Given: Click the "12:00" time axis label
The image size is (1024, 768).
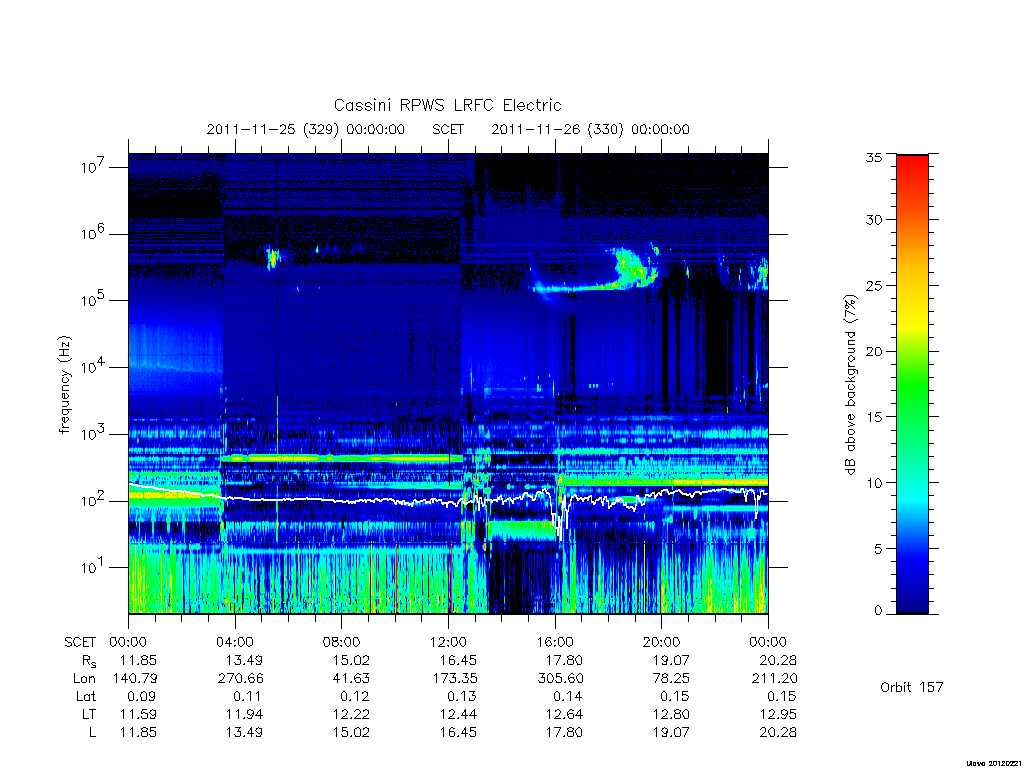Looking at the screenshot, I should [x=448, y=642].
